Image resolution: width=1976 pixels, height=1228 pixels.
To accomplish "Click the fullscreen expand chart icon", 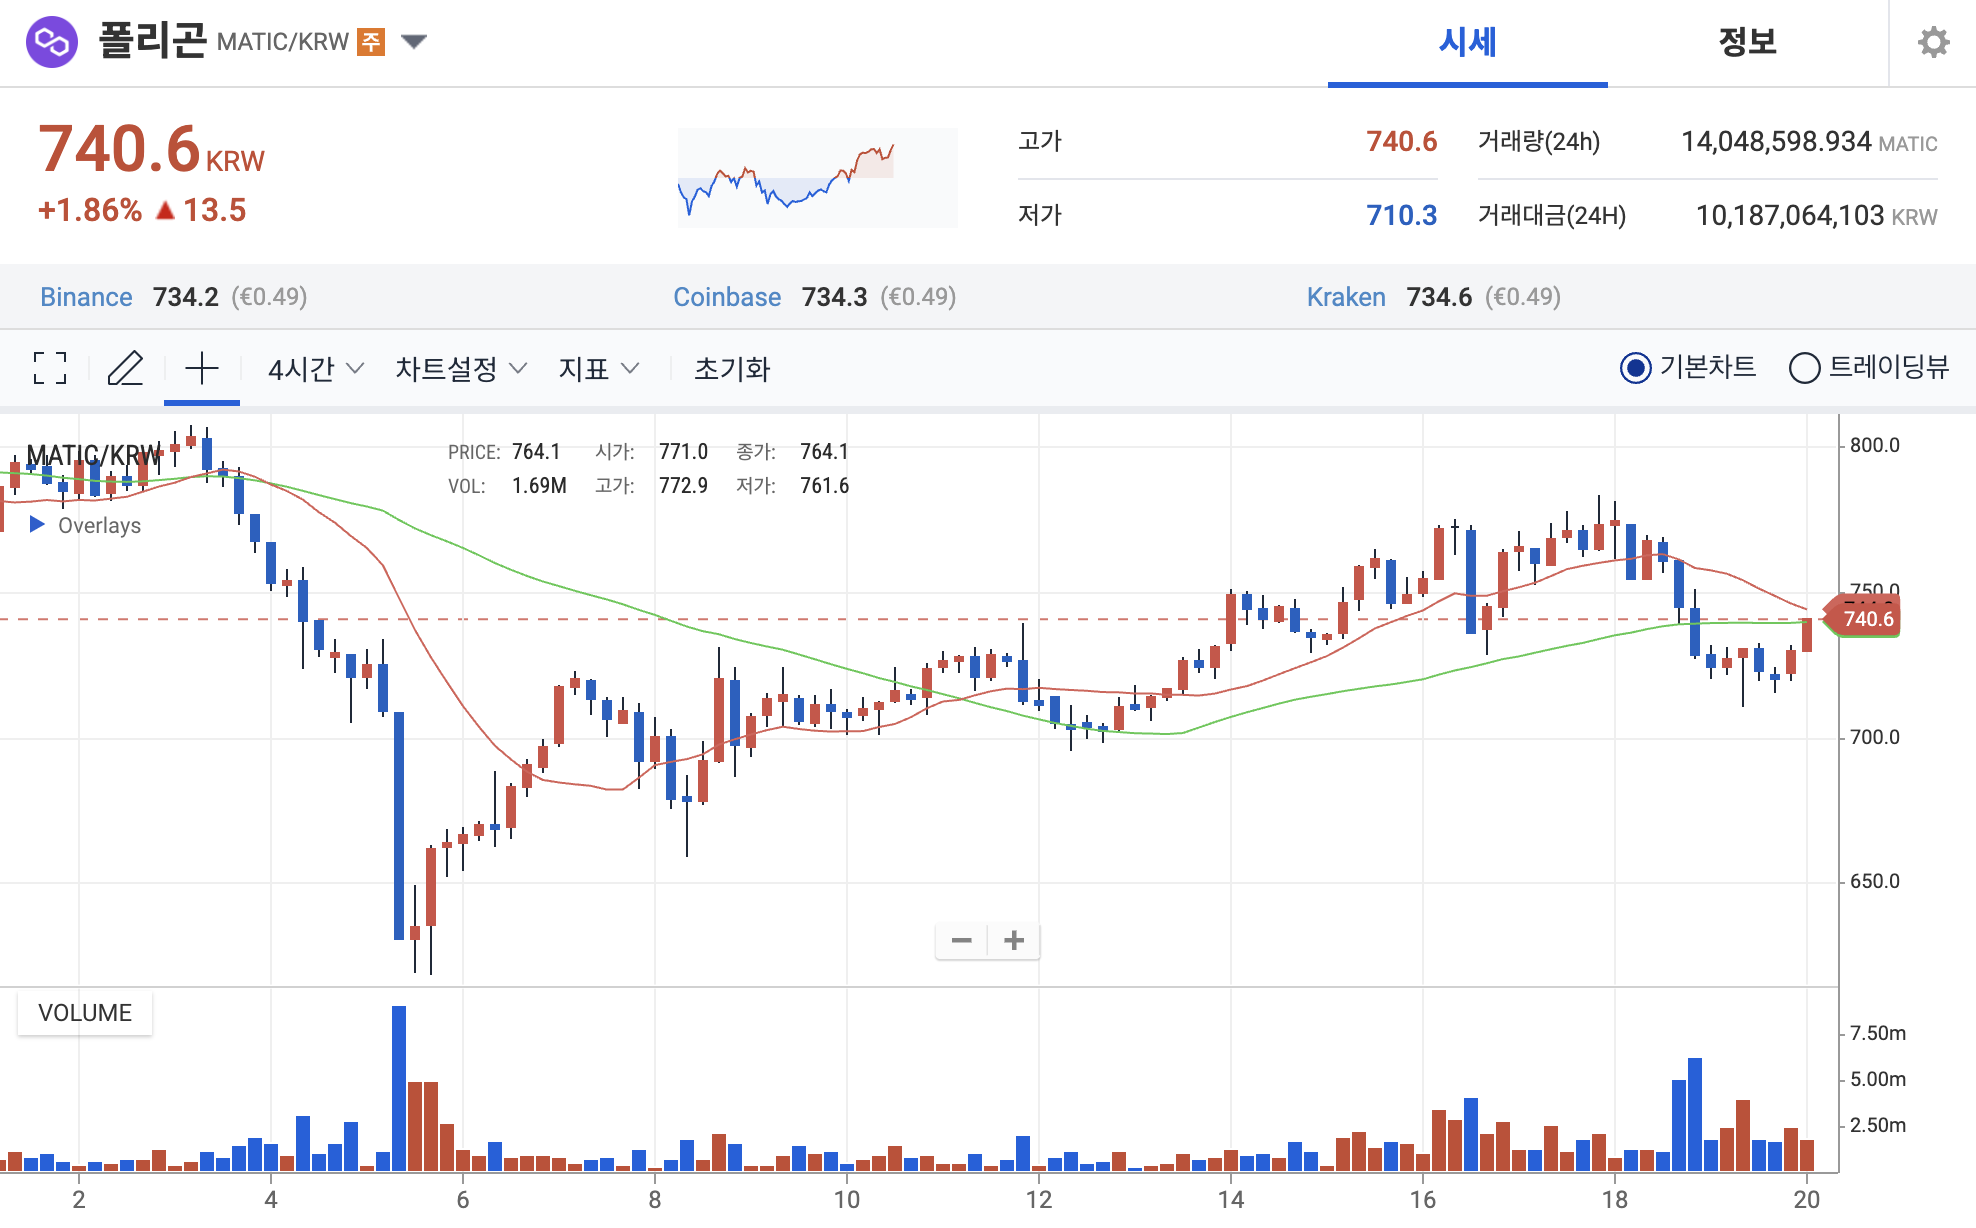I will pyautogui.click(x=50, y=369).
